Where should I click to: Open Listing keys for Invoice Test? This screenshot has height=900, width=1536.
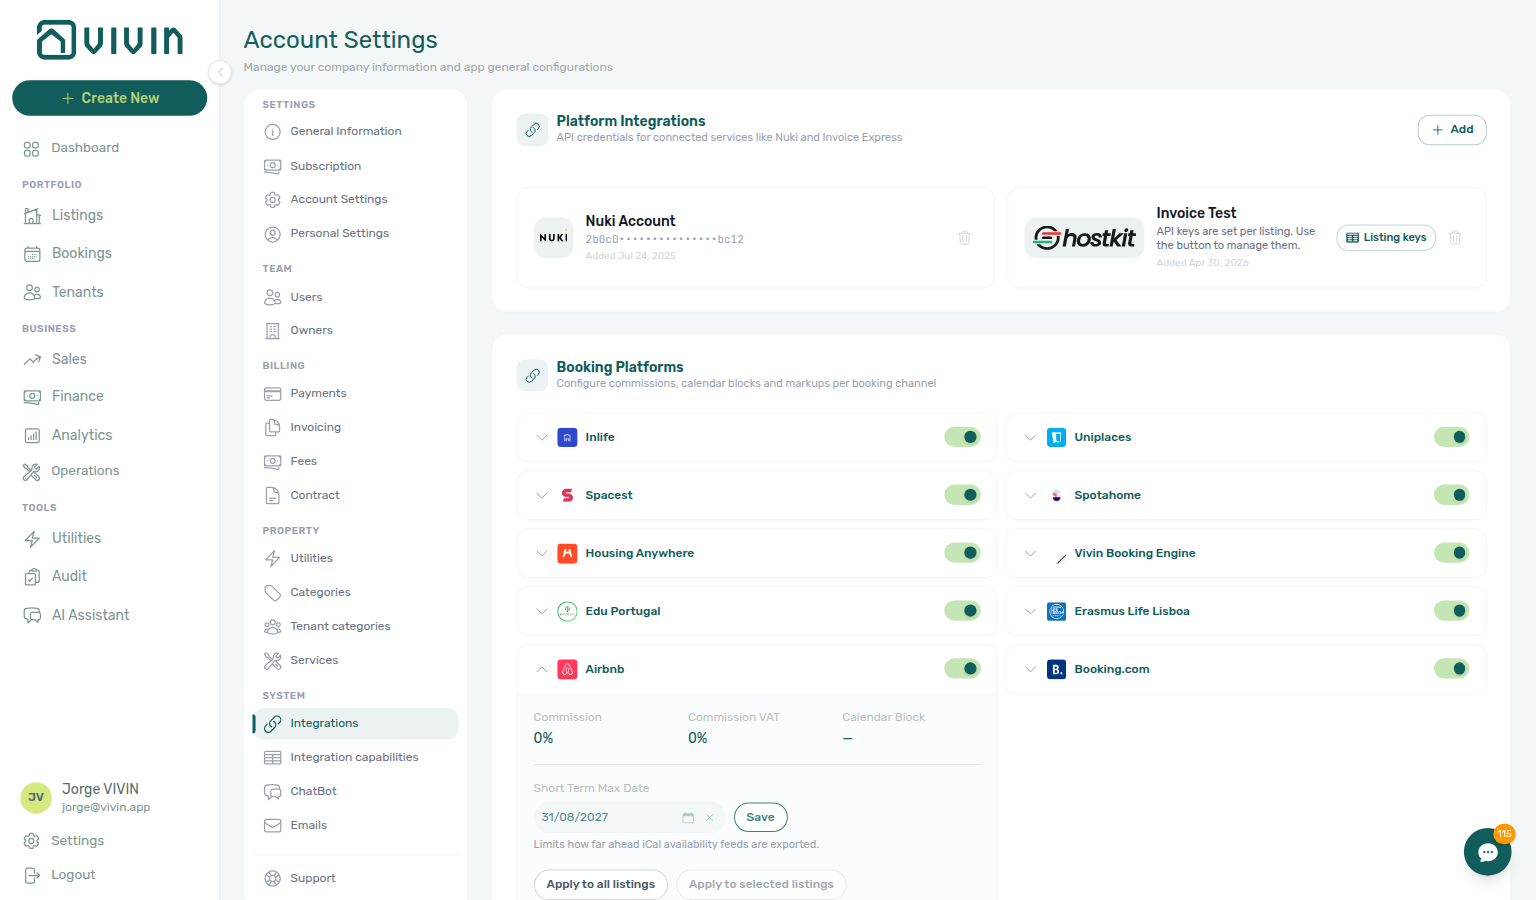point(1386,238)
